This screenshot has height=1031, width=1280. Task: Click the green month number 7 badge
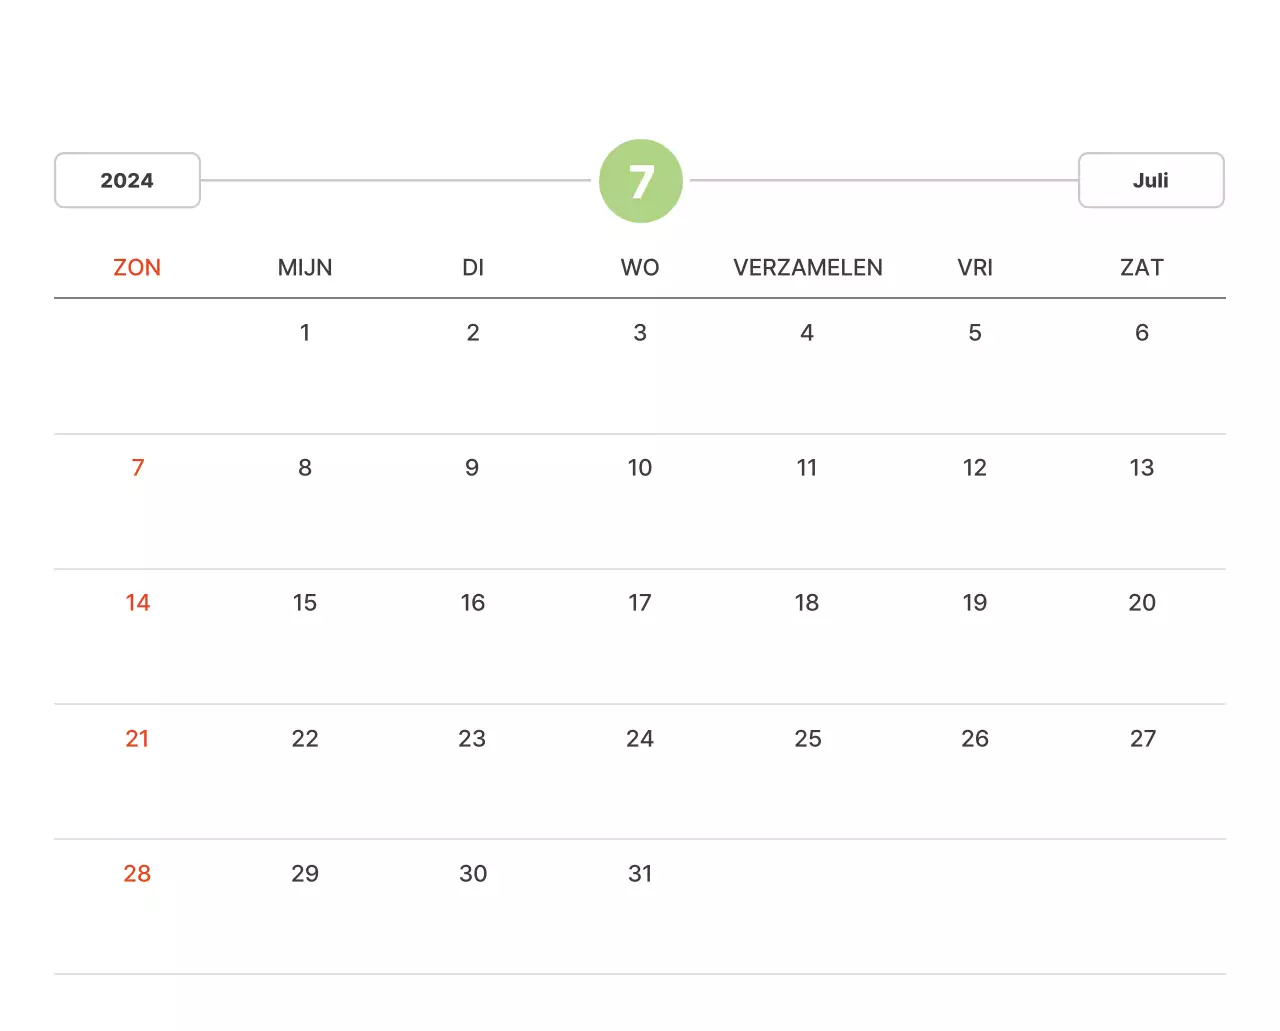point(641,181)
